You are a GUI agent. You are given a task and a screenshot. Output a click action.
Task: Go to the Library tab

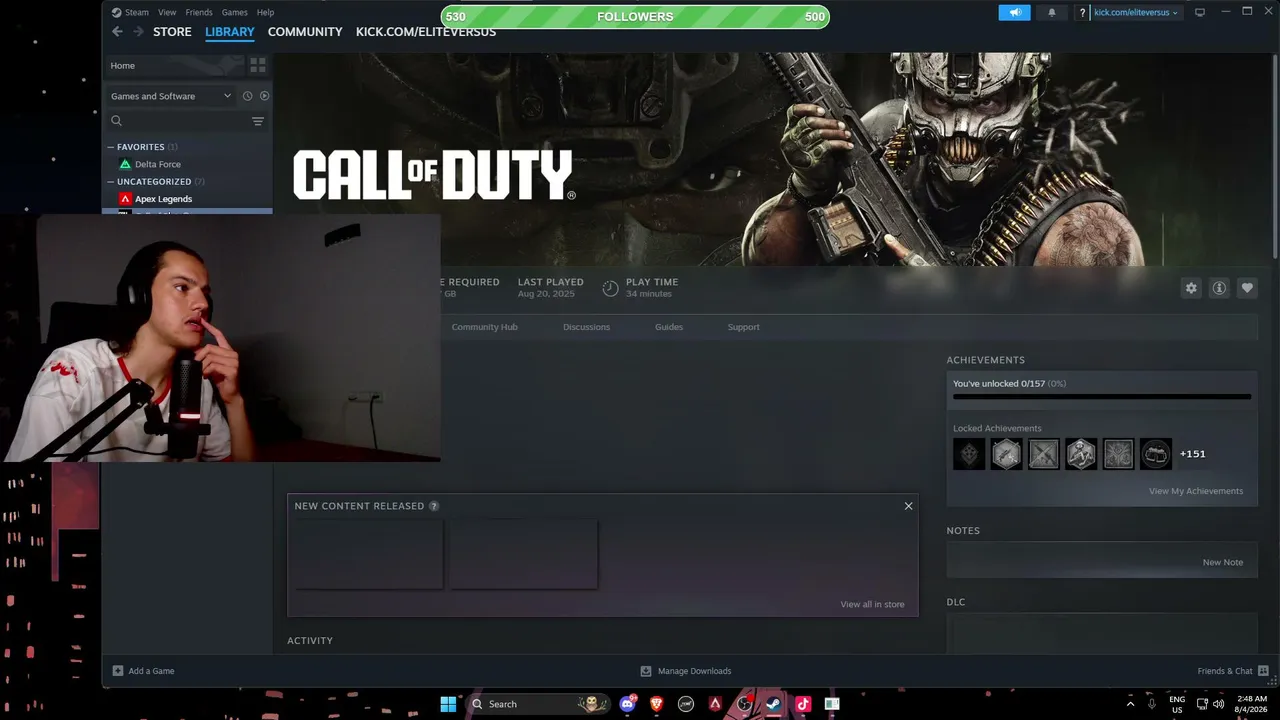230,32
